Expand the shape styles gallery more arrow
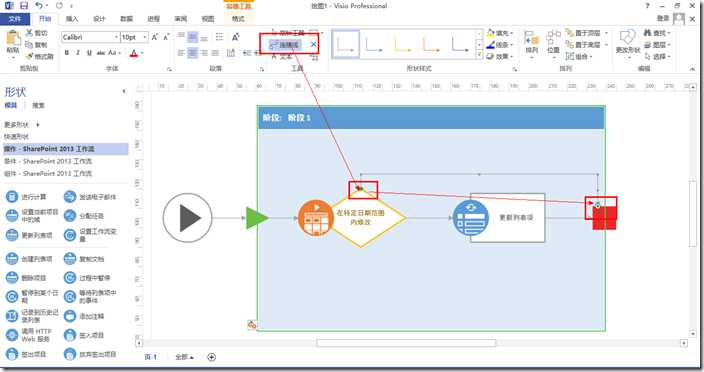Image resolution: width=704 pixels, height=372 pixels. click(479, 55)
